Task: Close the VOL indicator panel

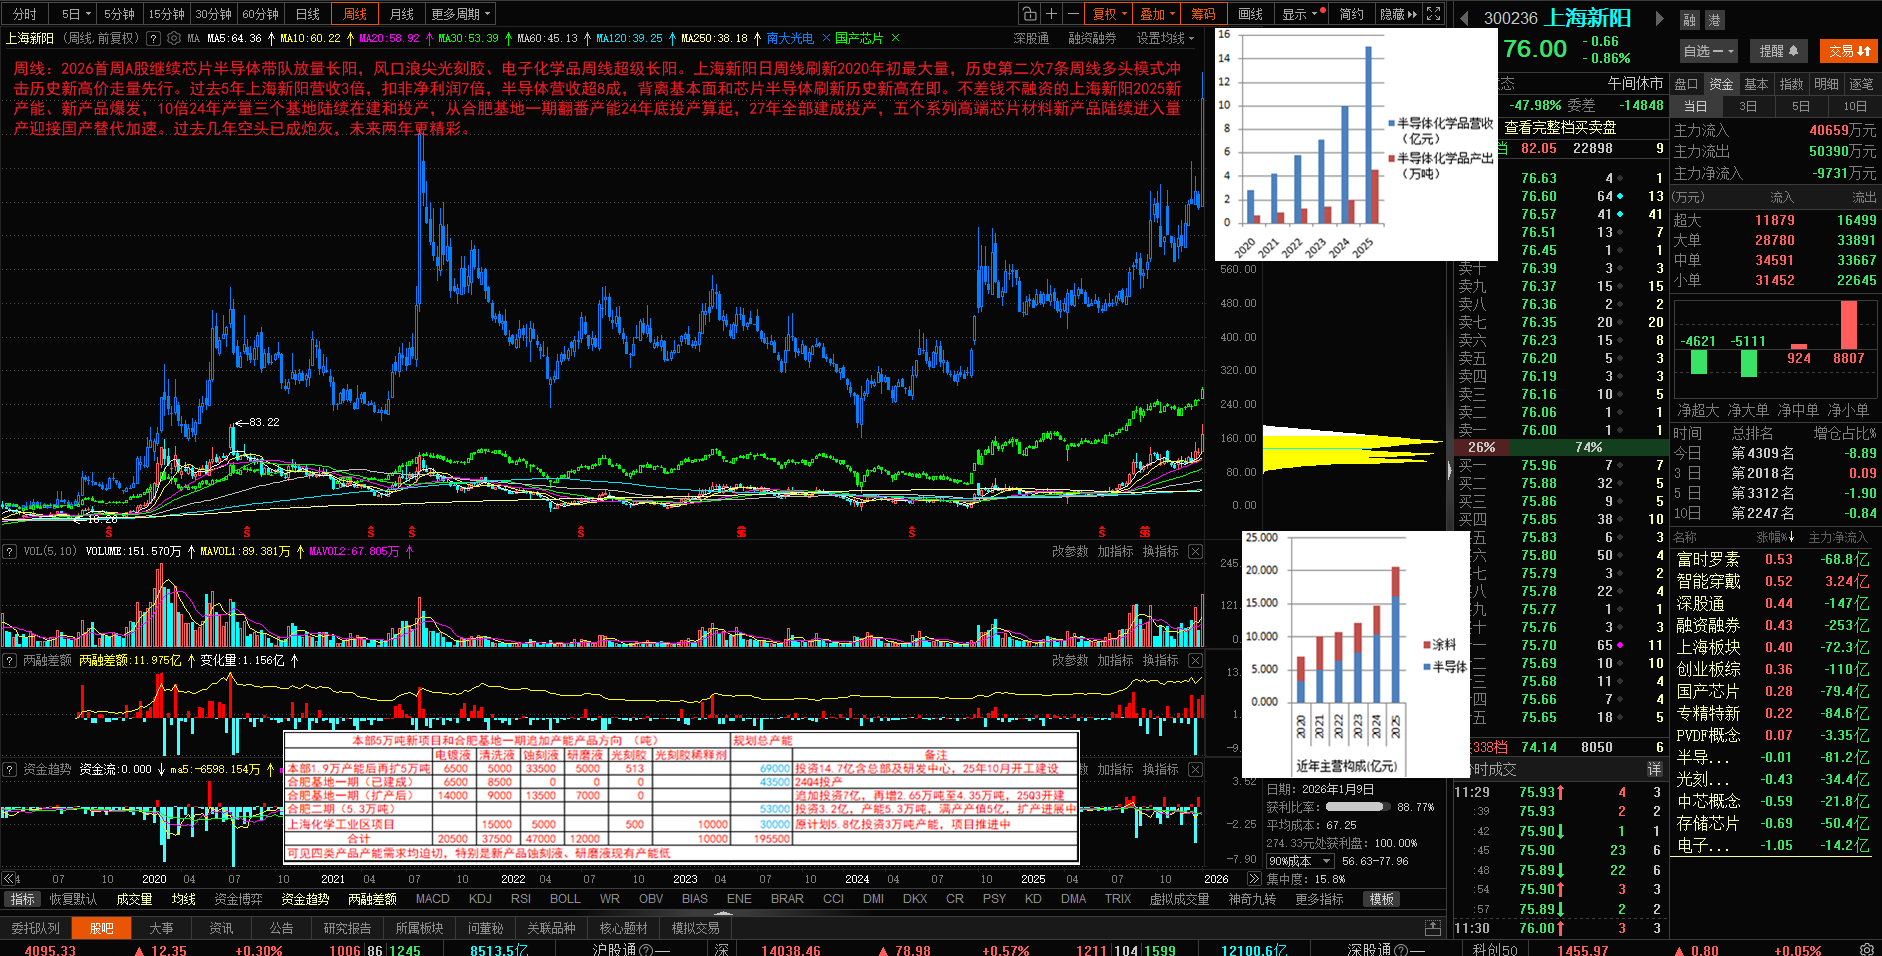Action: pyautogui.click(x=1195, y=551)
